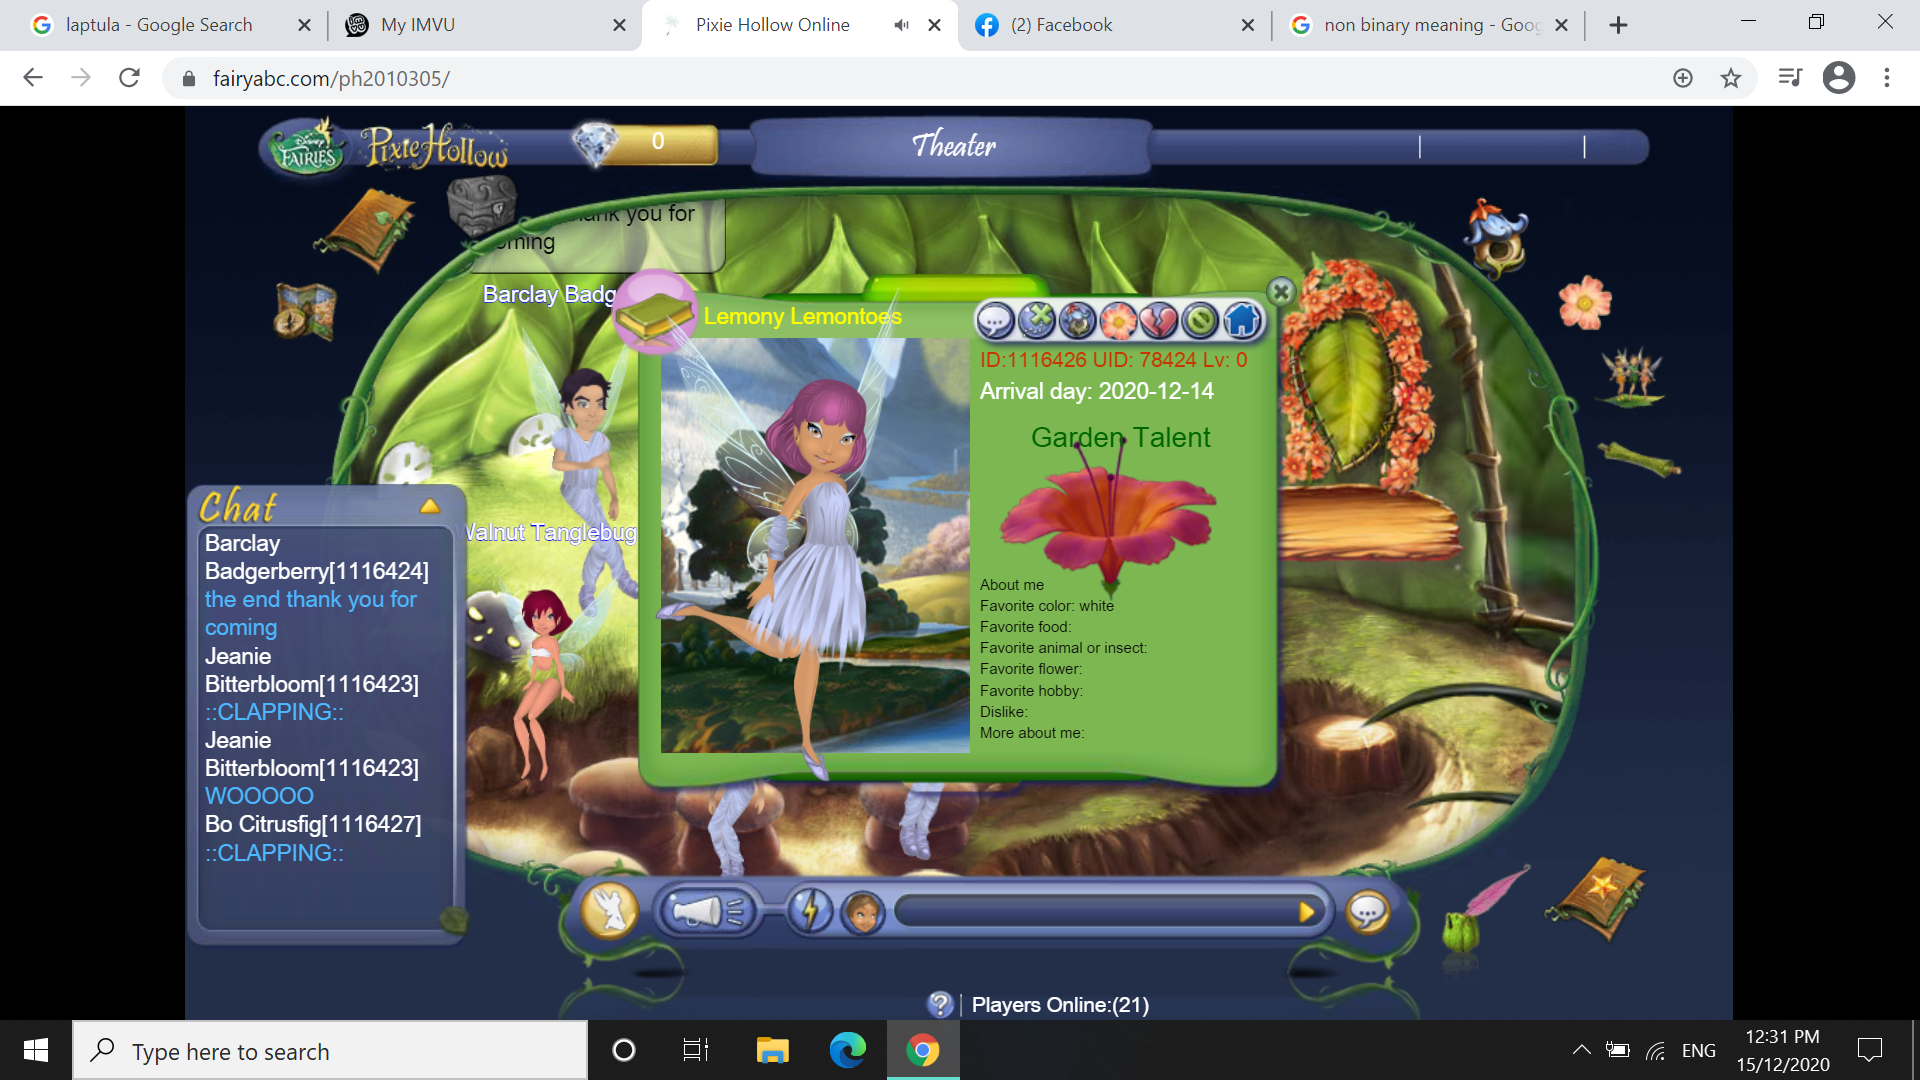Image resolution: width=1920 pixels, height=1080 pixels.
Task: Click the chat bubble icon at bottom right
Action: point(1368,911)
